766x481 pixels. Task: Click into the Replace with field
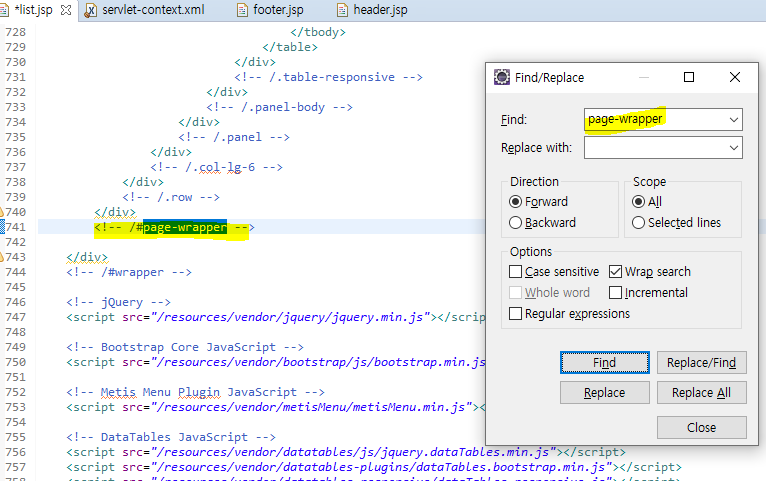654,147
